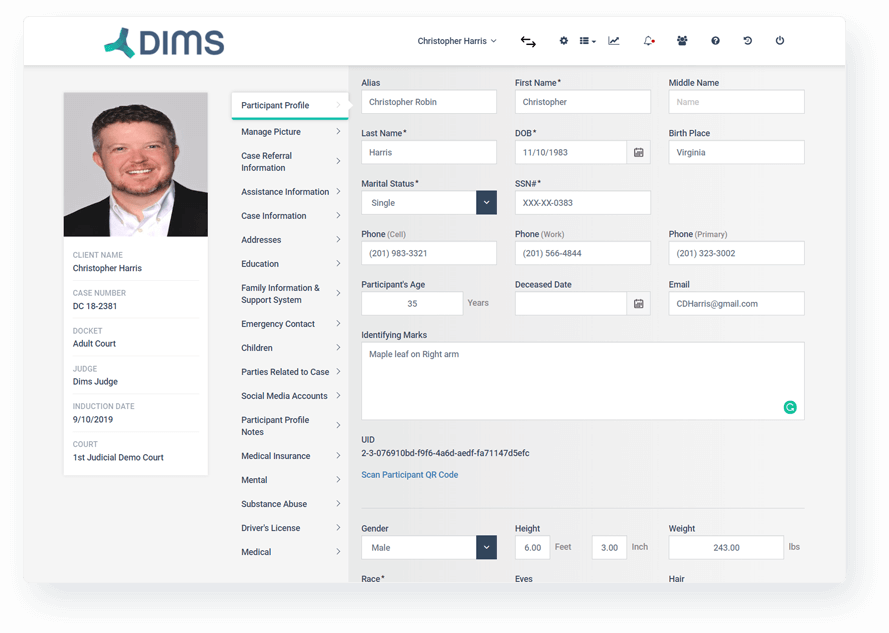Click the Adult Court docket text

94,344
